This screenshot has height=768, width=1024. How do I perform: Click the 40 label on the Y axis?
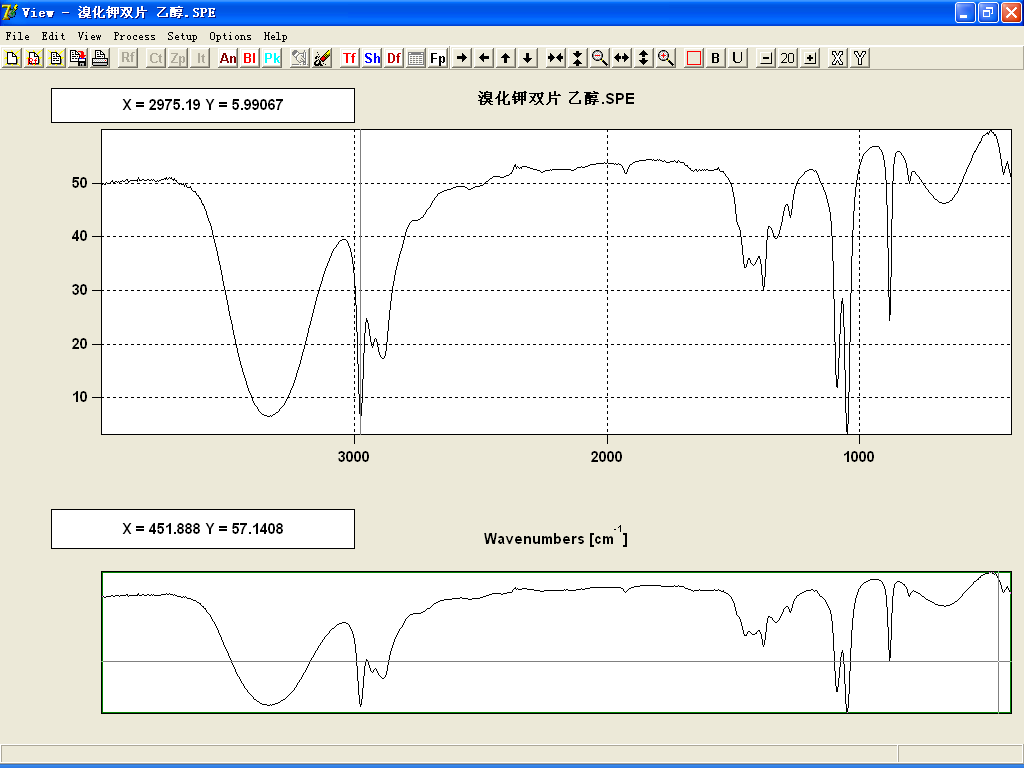point(80,236)
